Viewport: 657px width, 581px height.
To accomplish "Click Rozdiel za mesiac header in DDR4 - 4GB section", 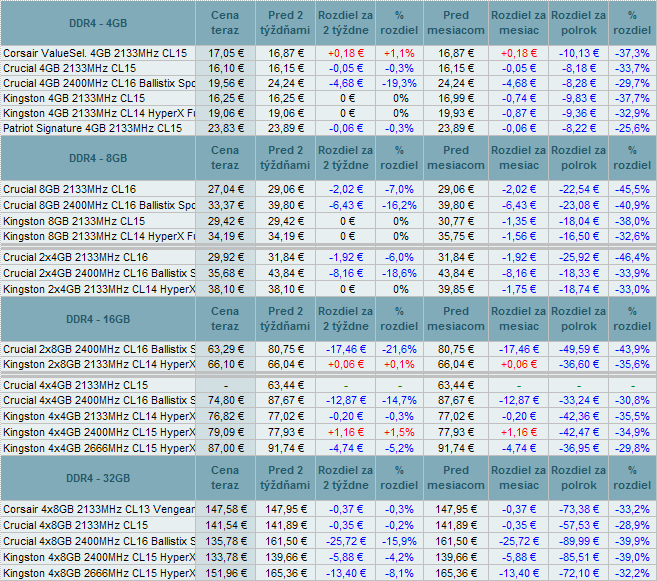I will [x=519, y=23].
